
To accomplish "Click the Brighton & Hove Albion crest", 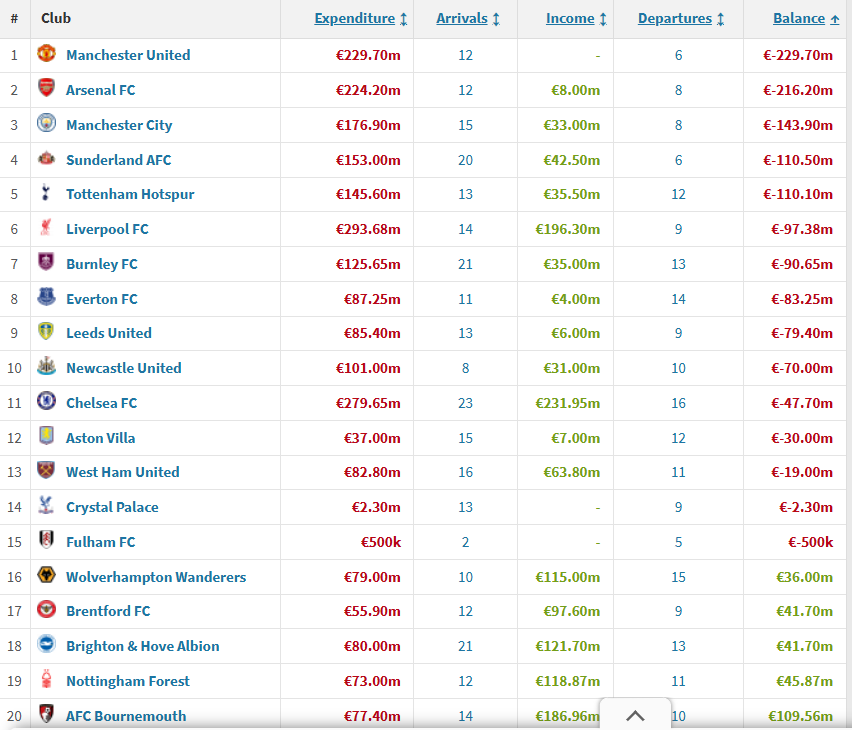I will [46, 645].
